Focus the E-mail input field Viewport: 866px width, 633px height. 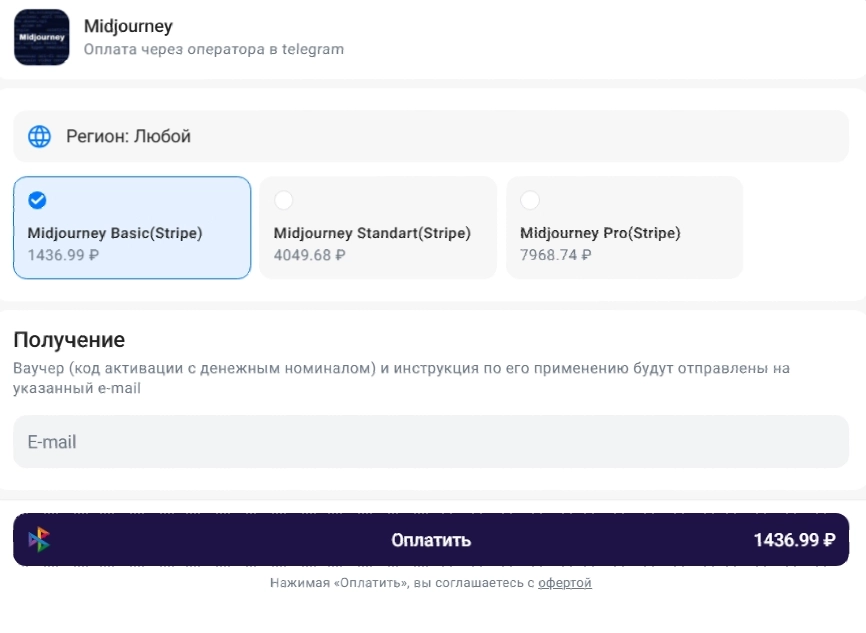430,442
